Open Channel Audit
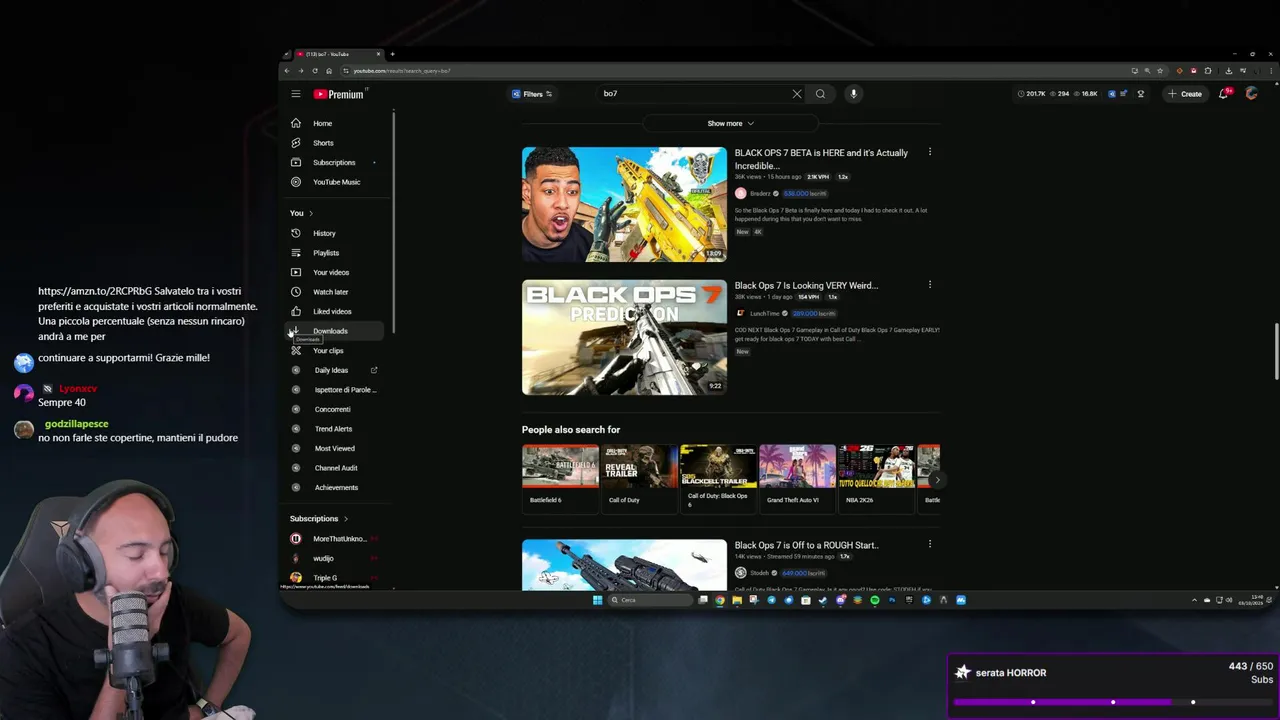 click(336, 468)
